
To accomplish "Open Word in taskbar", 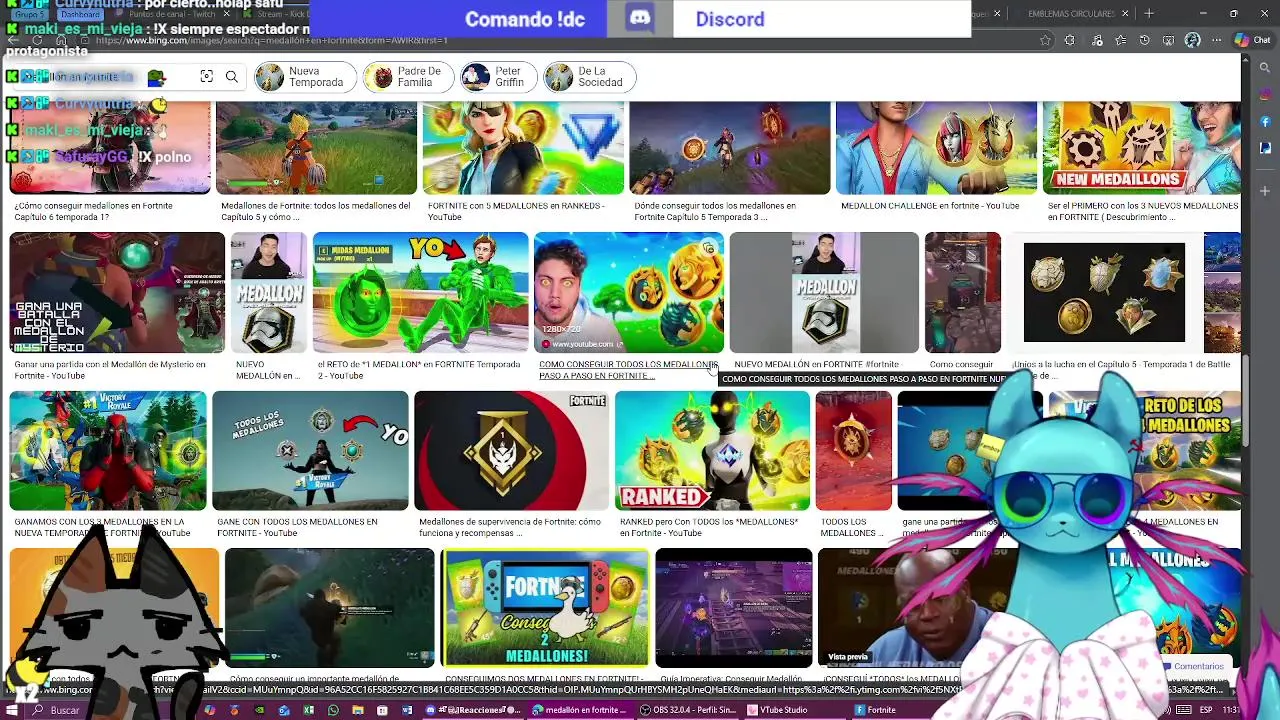I will point(407,710).
